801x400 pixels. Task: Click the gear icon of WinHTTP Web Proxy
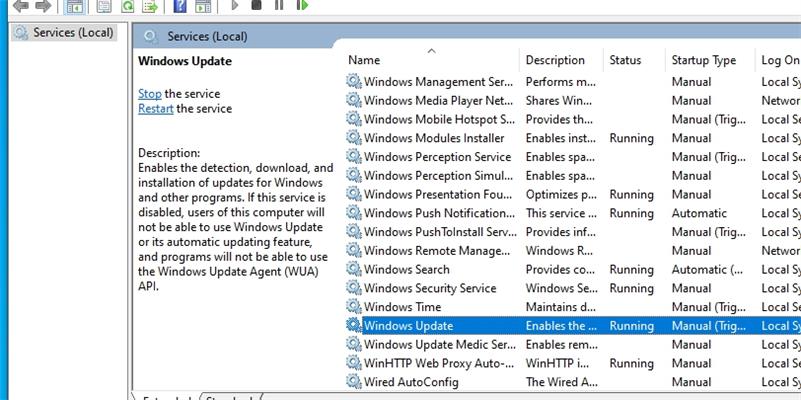tap(354, 363)
